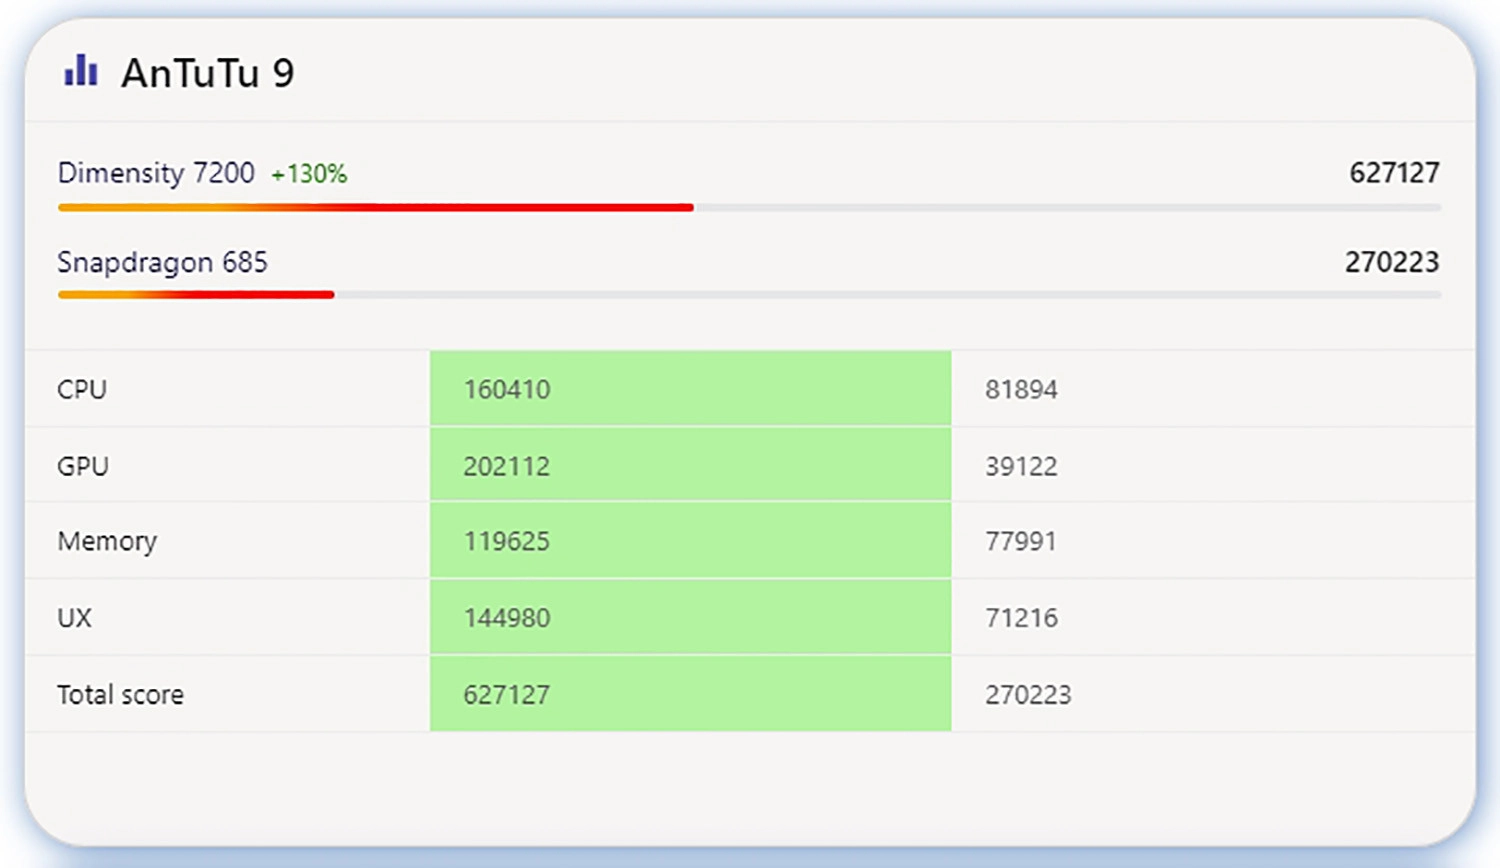Select the GPU row label
This screenshot has height=868, width=1500.
83,466
